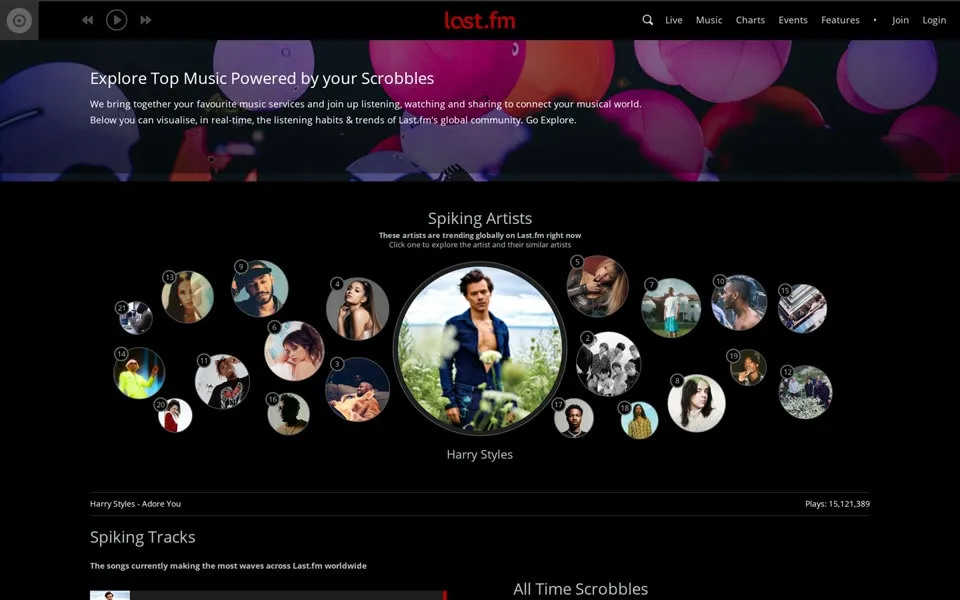Image resolution: width=960 pixels, height=600 pixels.
Task: Skip forward with the next track button
Action: (x=146, y=20)
